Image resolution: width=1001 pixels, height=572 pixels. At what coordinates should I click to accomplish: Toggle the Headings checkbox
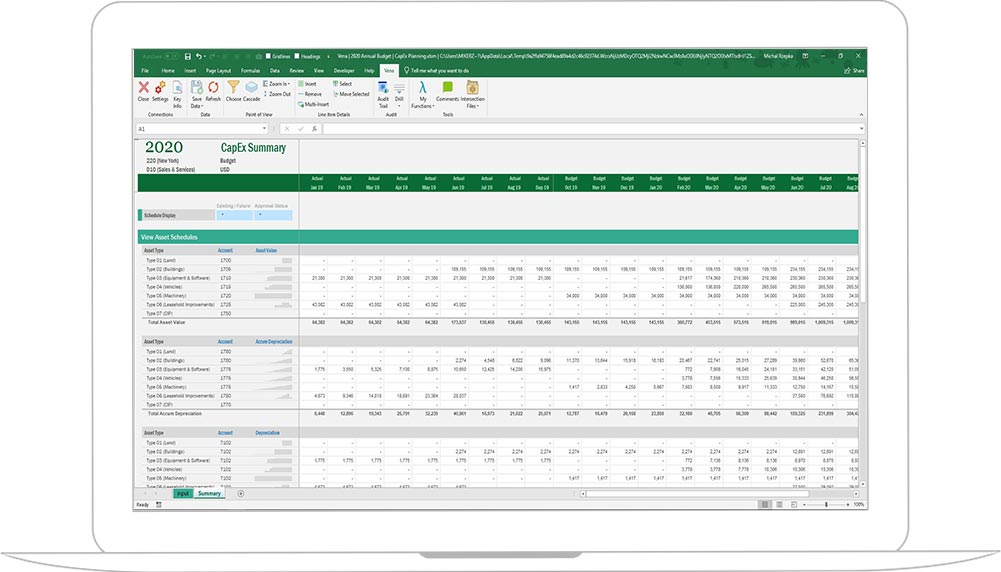coord(297,56)
